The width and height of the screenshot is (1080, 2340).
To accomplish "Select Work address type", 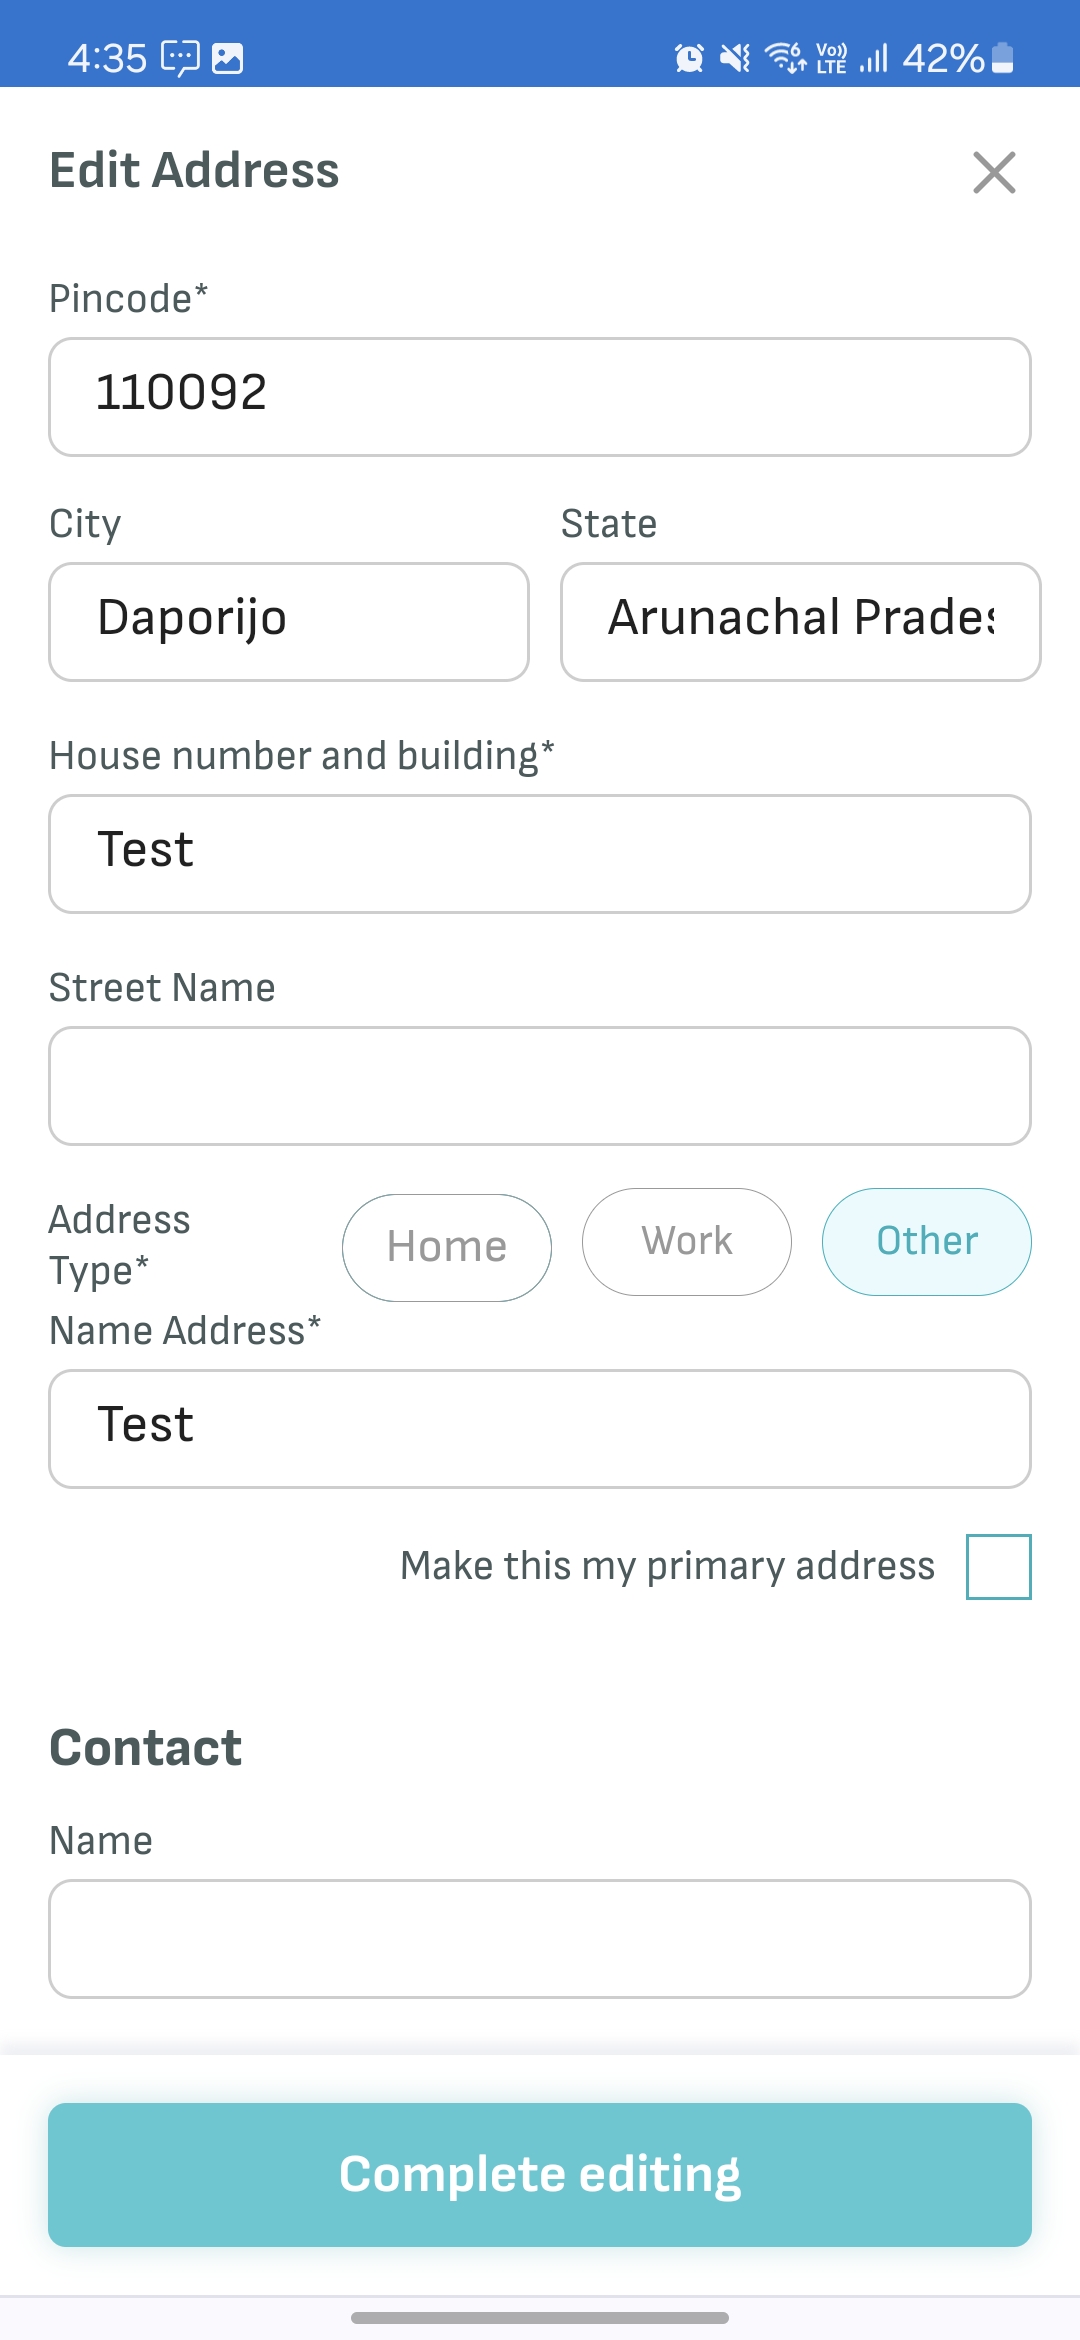I will [687, 1241].
